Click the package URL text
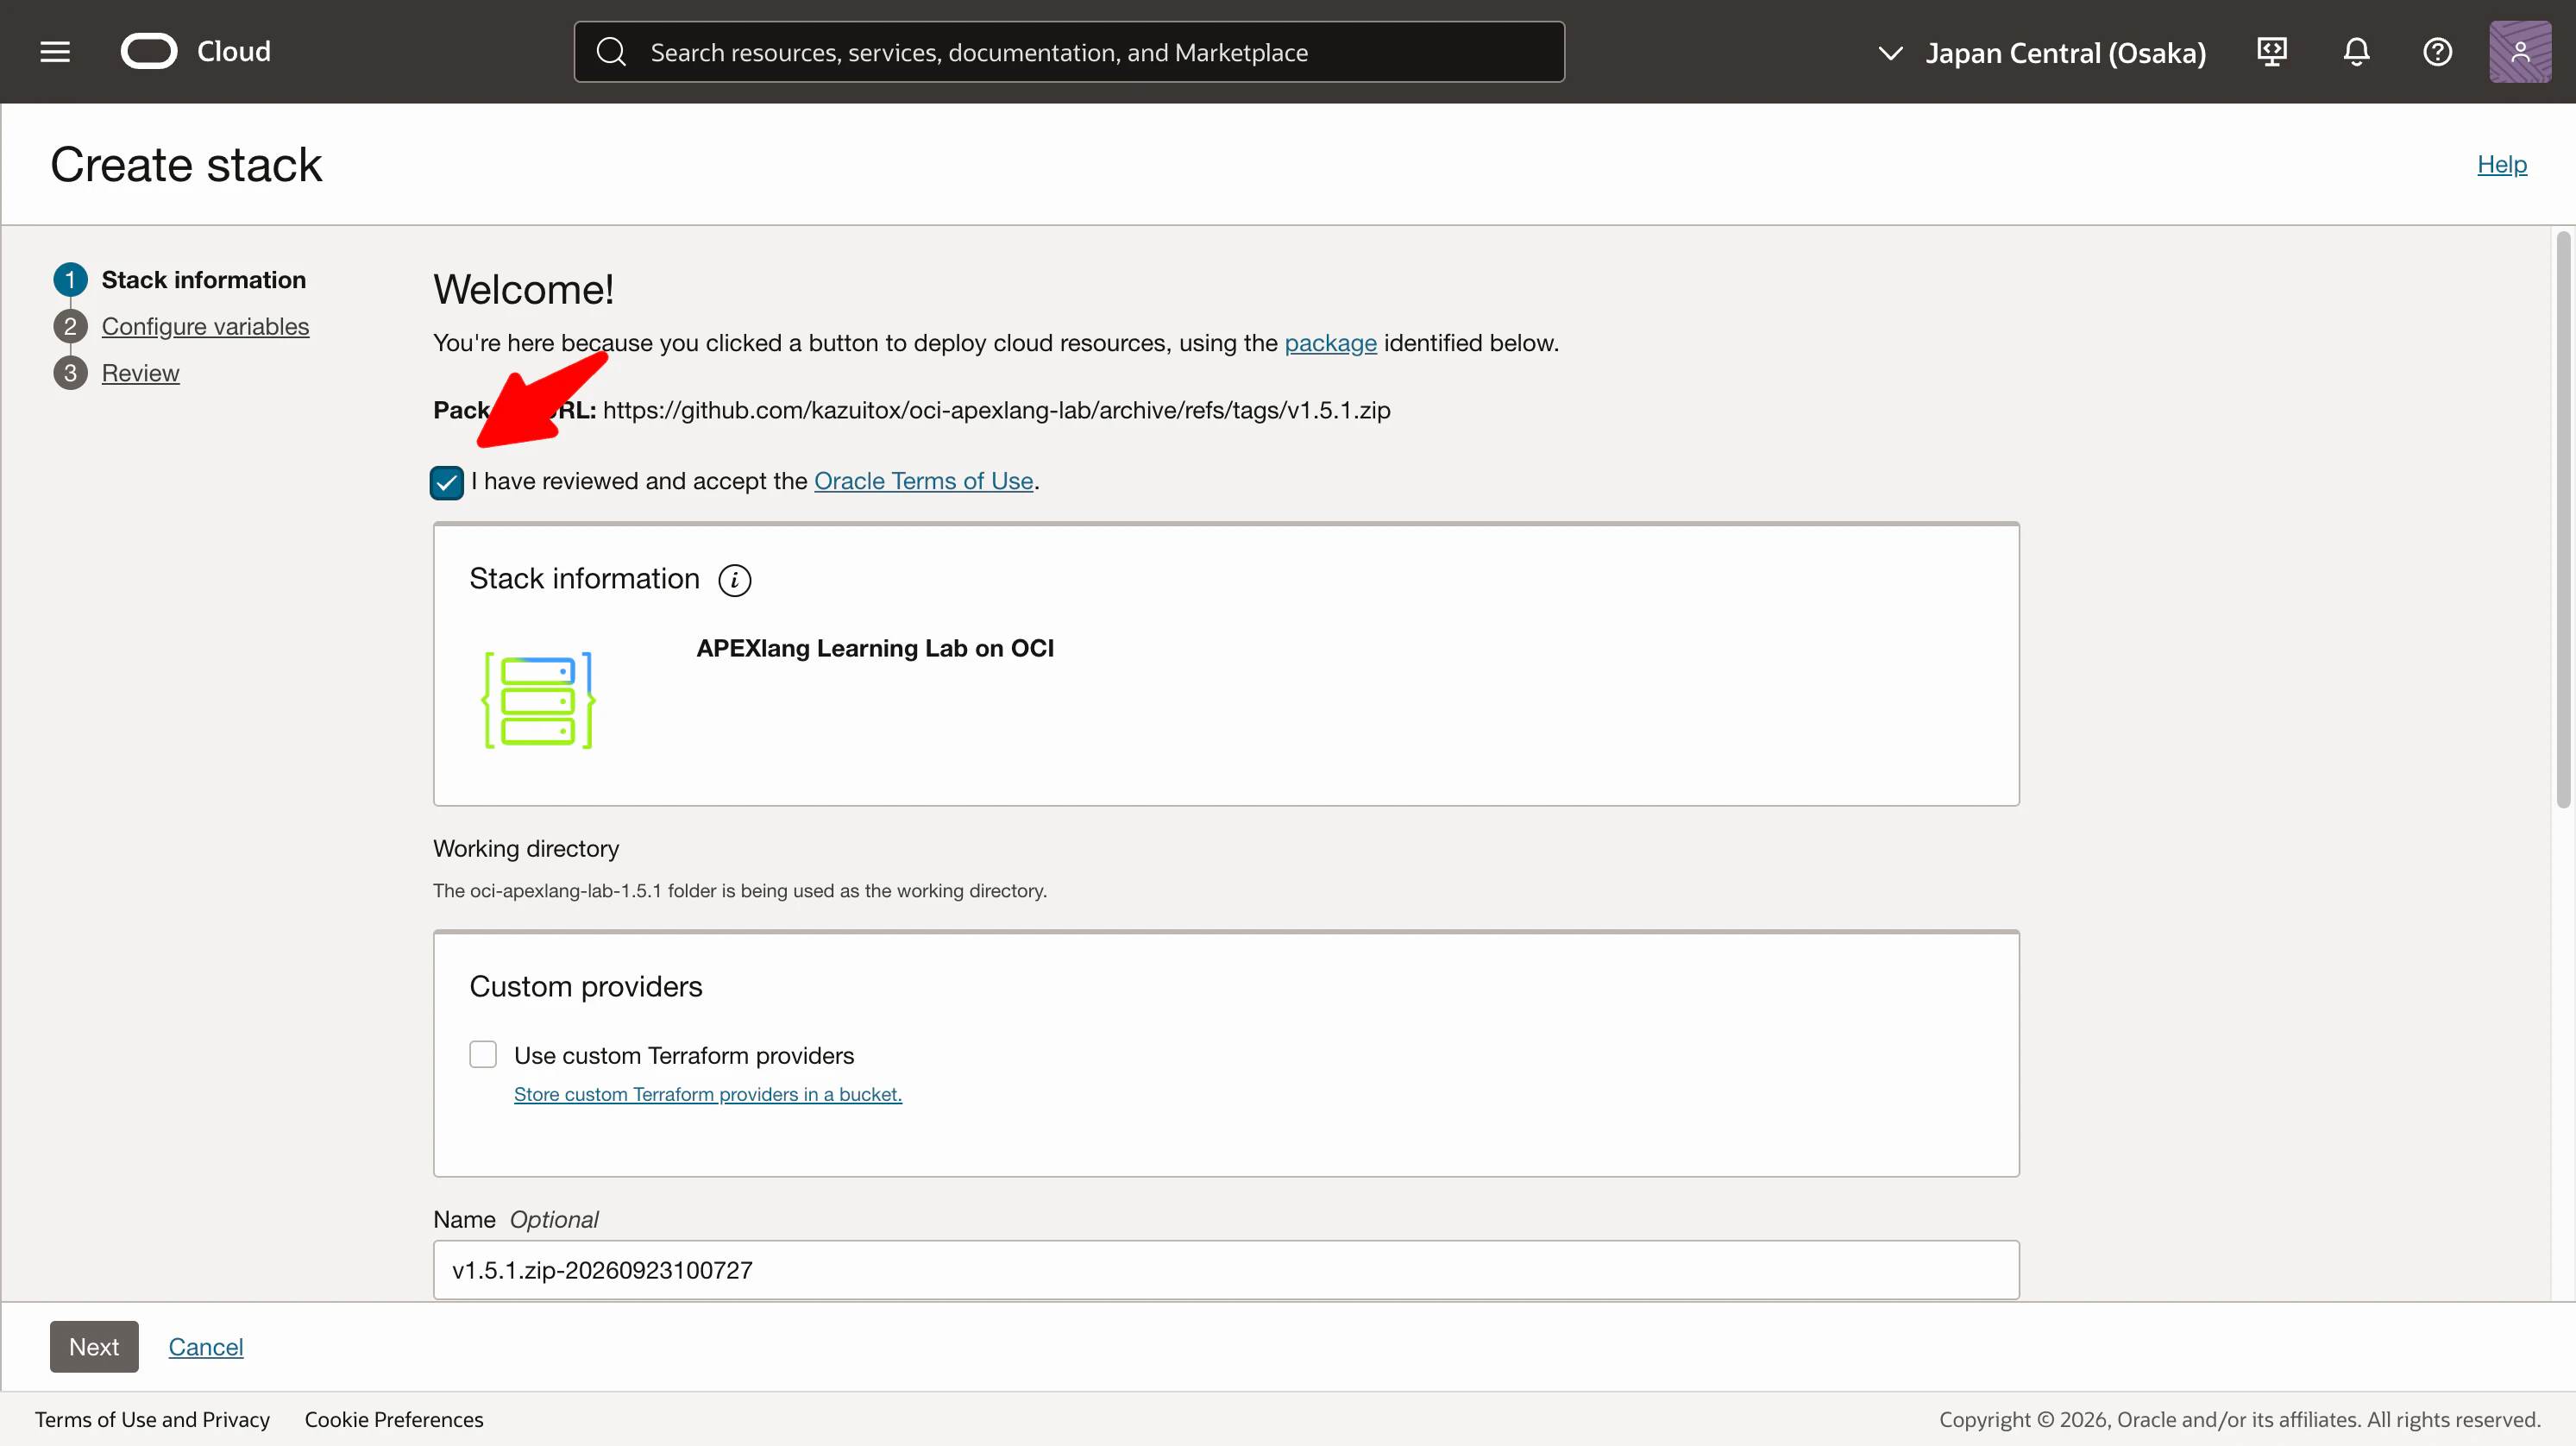The image size is (2576, 1446). [996, 410]
